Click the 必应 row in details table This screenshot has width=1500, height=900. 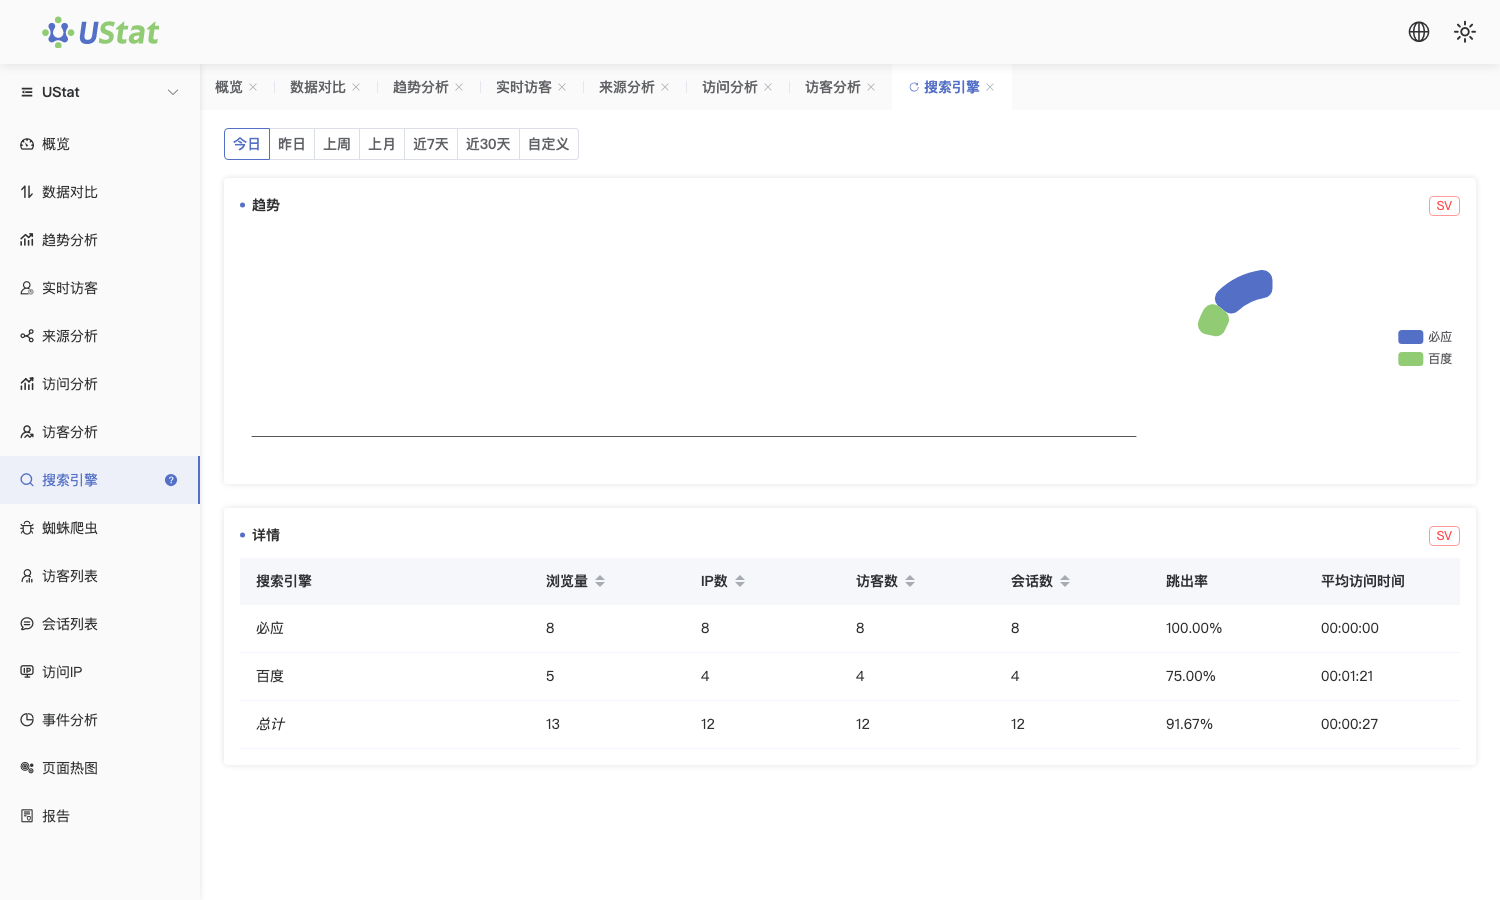coord(850,628)
